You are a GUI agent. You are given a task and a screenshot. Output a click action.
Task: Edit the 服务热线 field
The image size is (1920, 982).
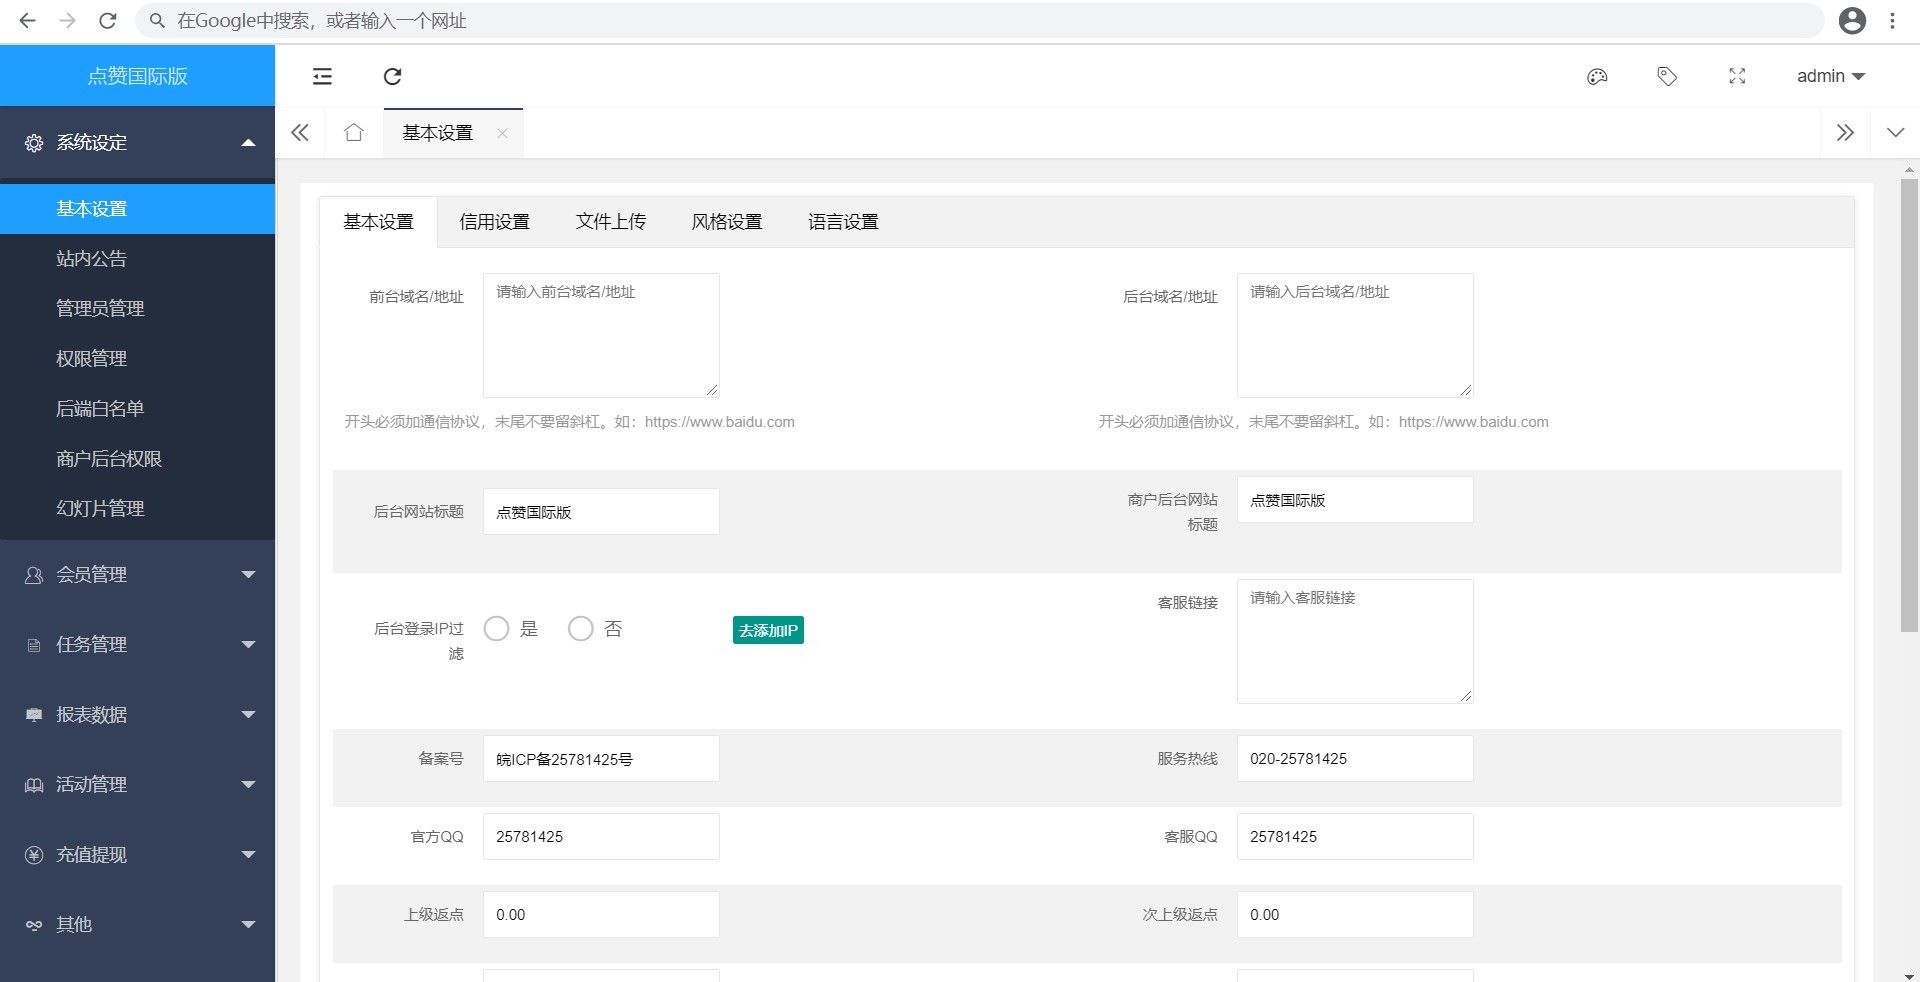pyautogui.click(x=1355, y=758)
